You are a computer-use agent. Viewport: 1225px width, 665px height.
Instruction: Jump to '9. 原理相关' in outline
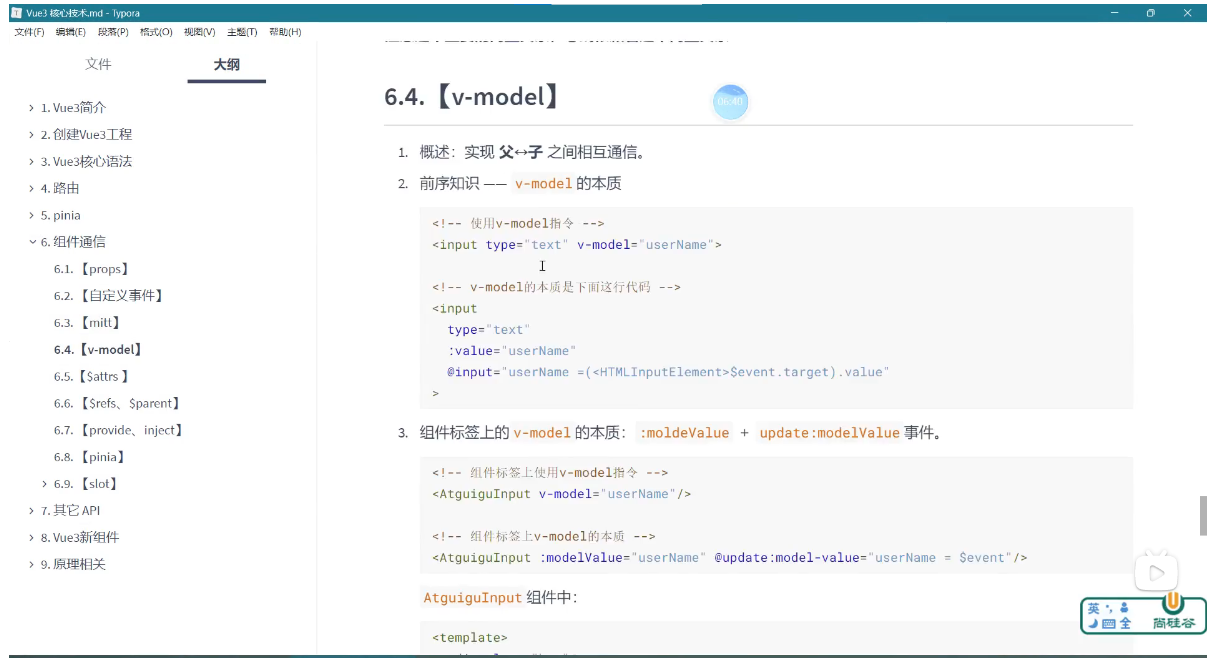(x=73, y=565)
